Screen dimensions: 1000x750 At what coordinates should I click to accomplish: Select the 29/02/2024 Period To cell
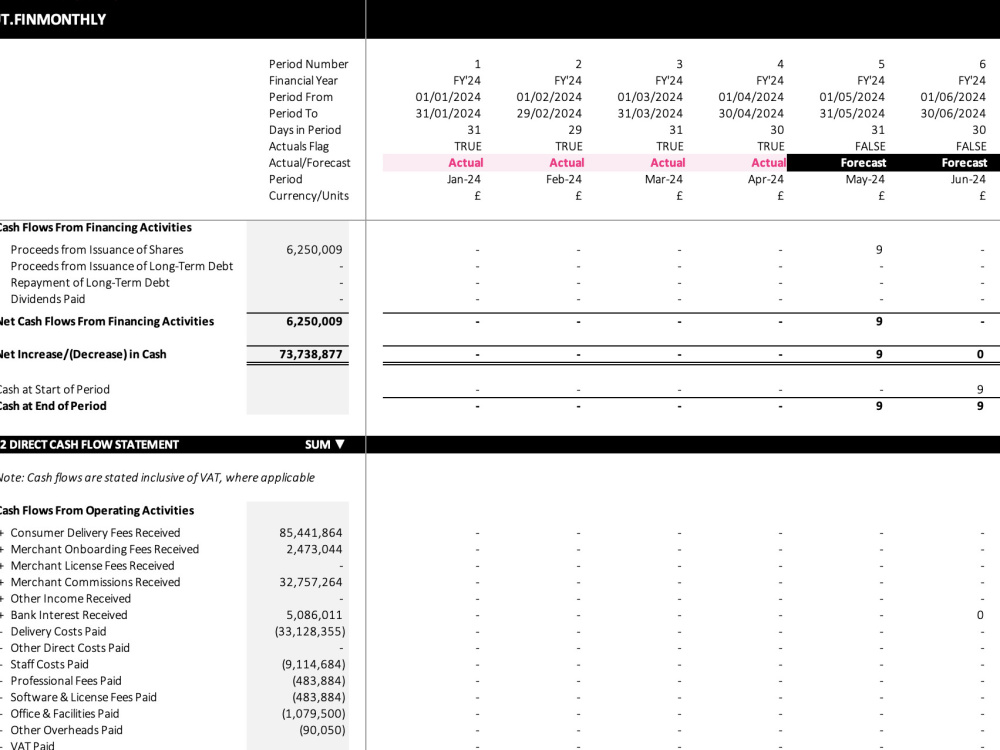(x=548, y=114)
